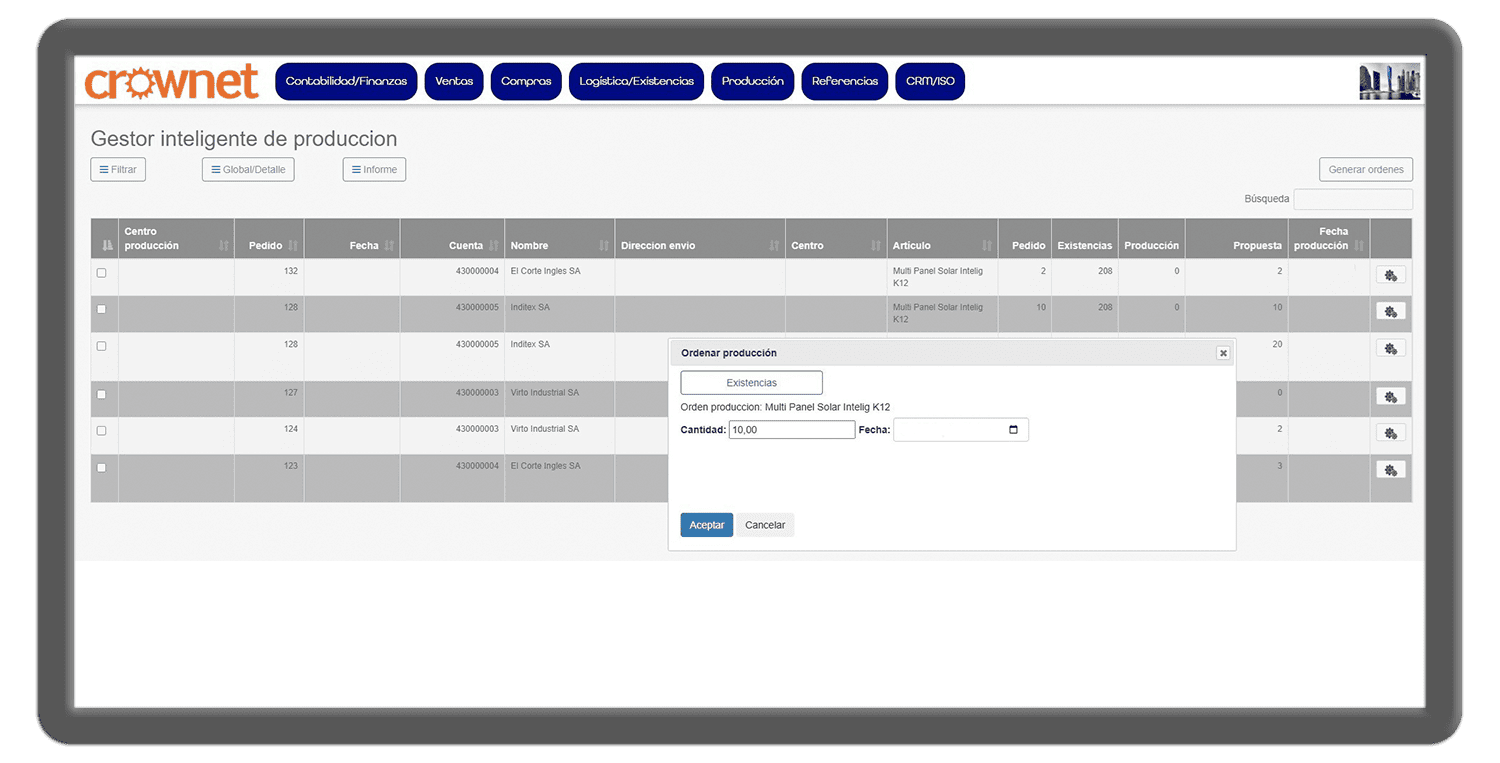Click the city skyline image top right
This screenshot has width=1500, height=763.
[x=1389, y=81]
